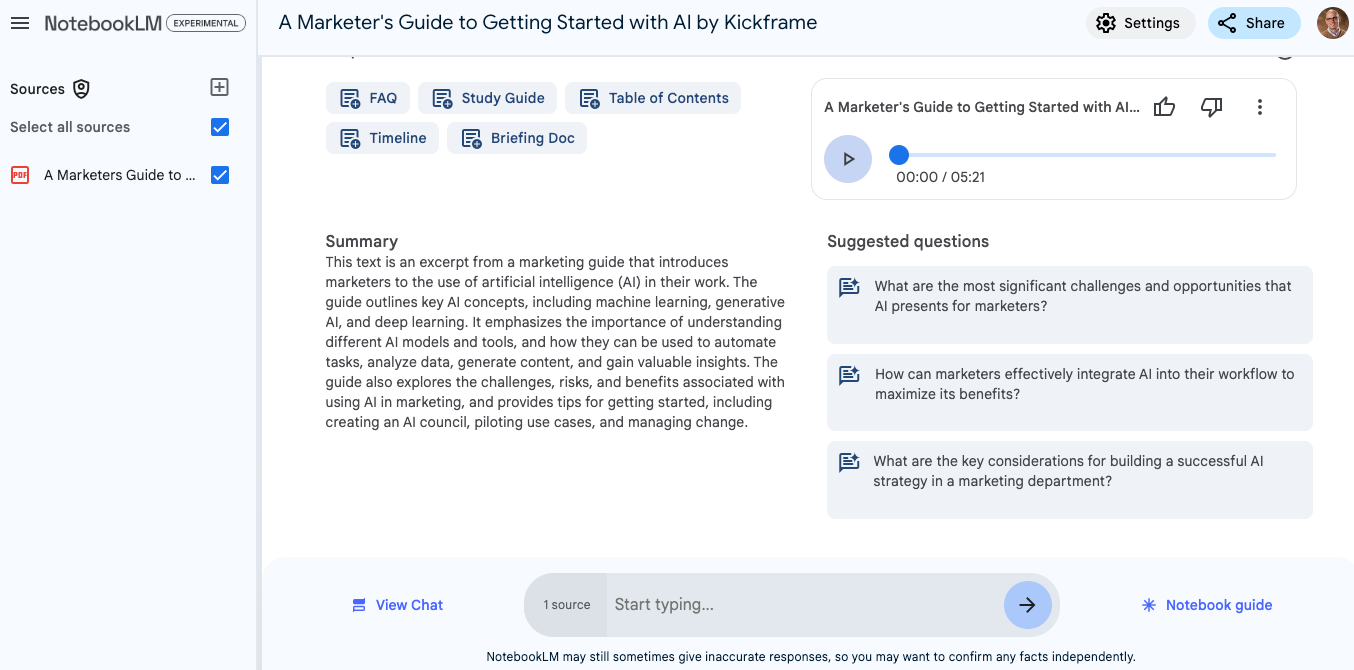This screenshot has width=1354, height=670.
Task: Click the 00:00 / 05:21 time label
Action: (941, 177)
